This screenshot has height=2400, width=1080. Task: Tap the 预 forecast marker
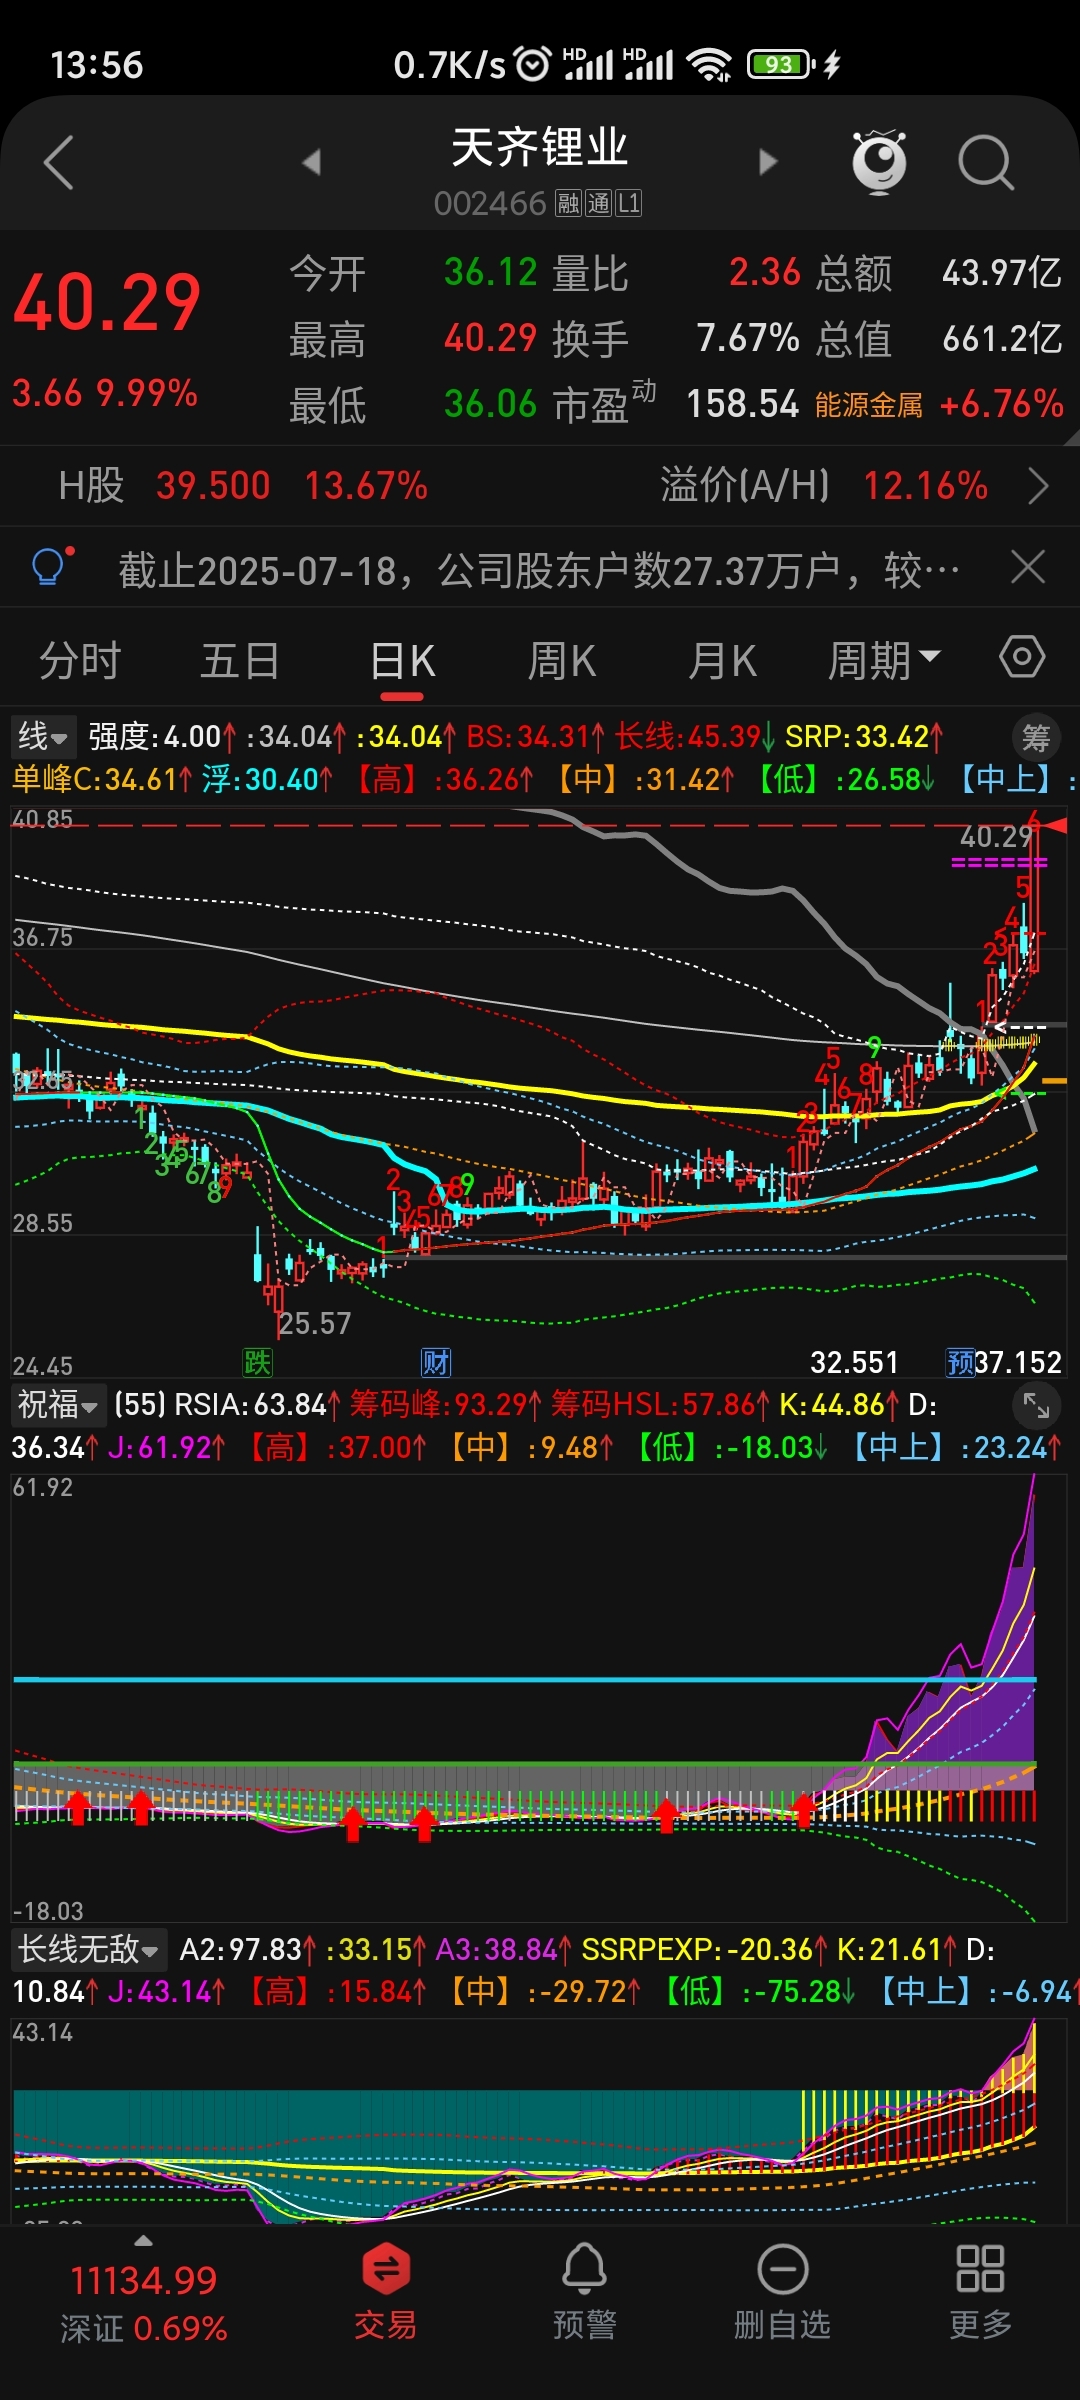tap(960, 1362)
